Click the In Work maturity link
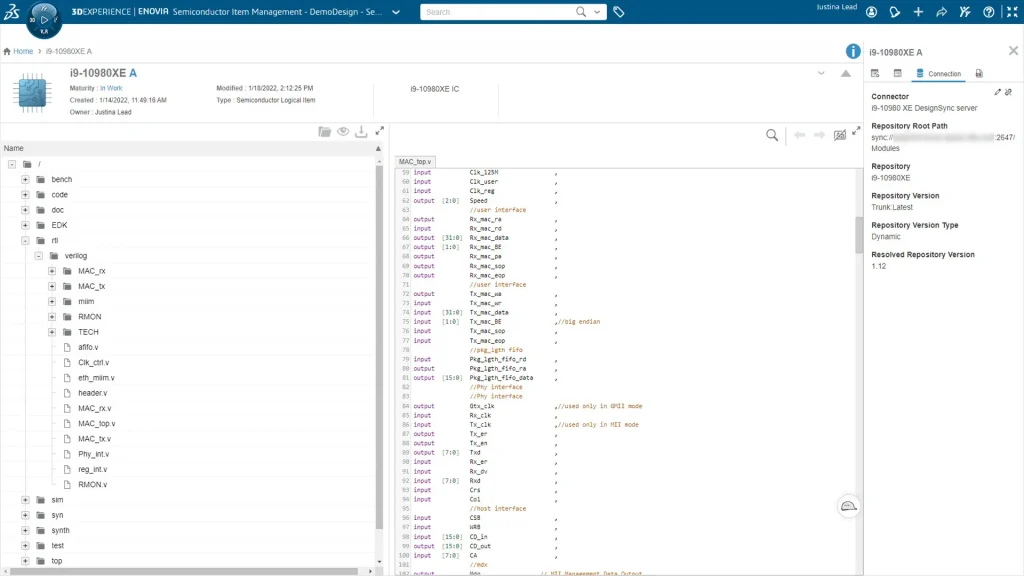The image size is (1024, 576). pos(111,88)
